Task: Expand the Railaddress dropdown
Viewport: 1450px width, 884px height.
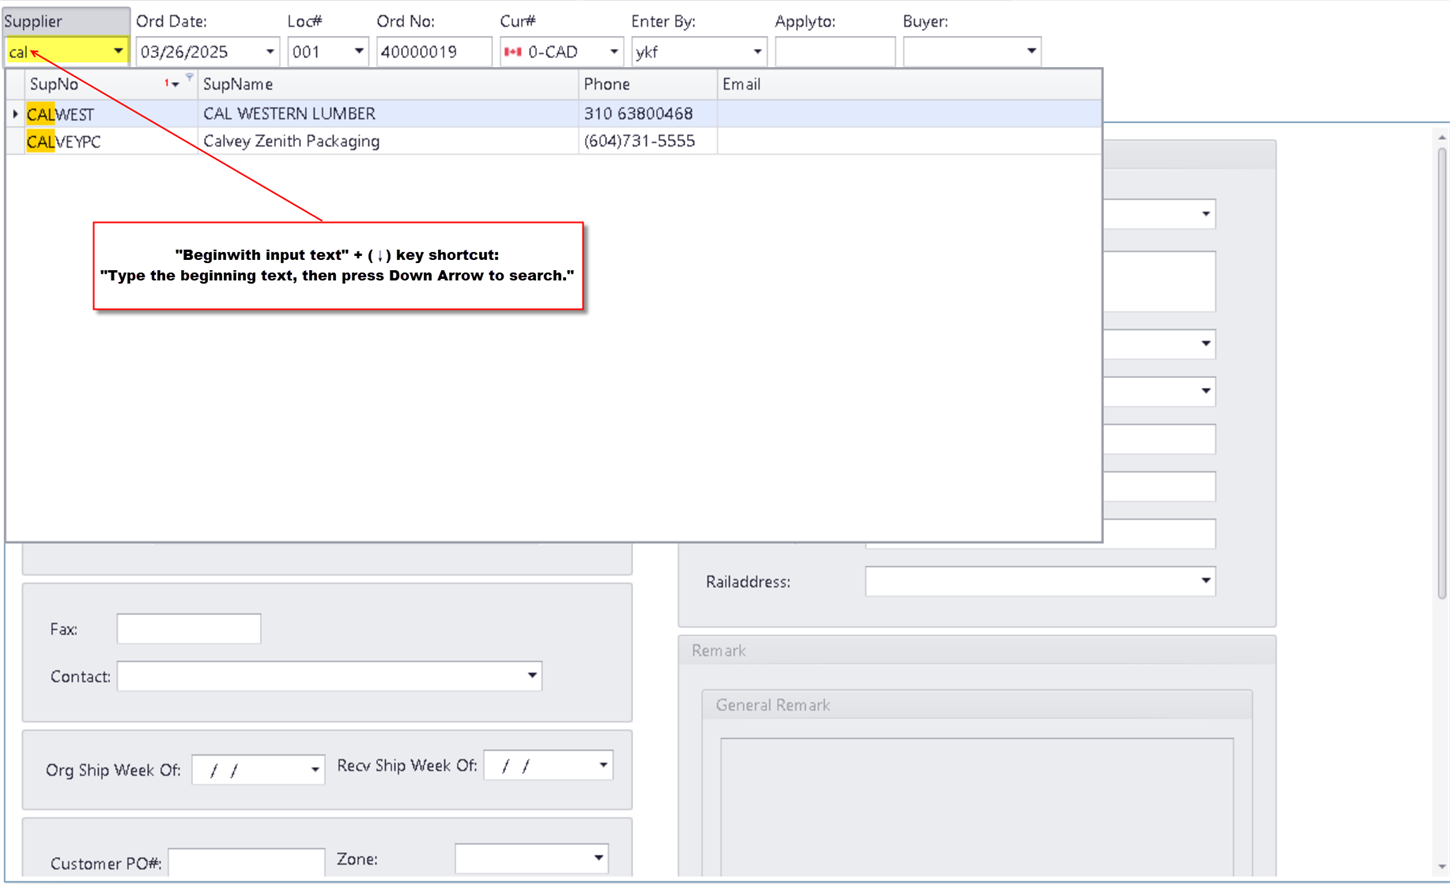Action: [x=1205, y=581]
